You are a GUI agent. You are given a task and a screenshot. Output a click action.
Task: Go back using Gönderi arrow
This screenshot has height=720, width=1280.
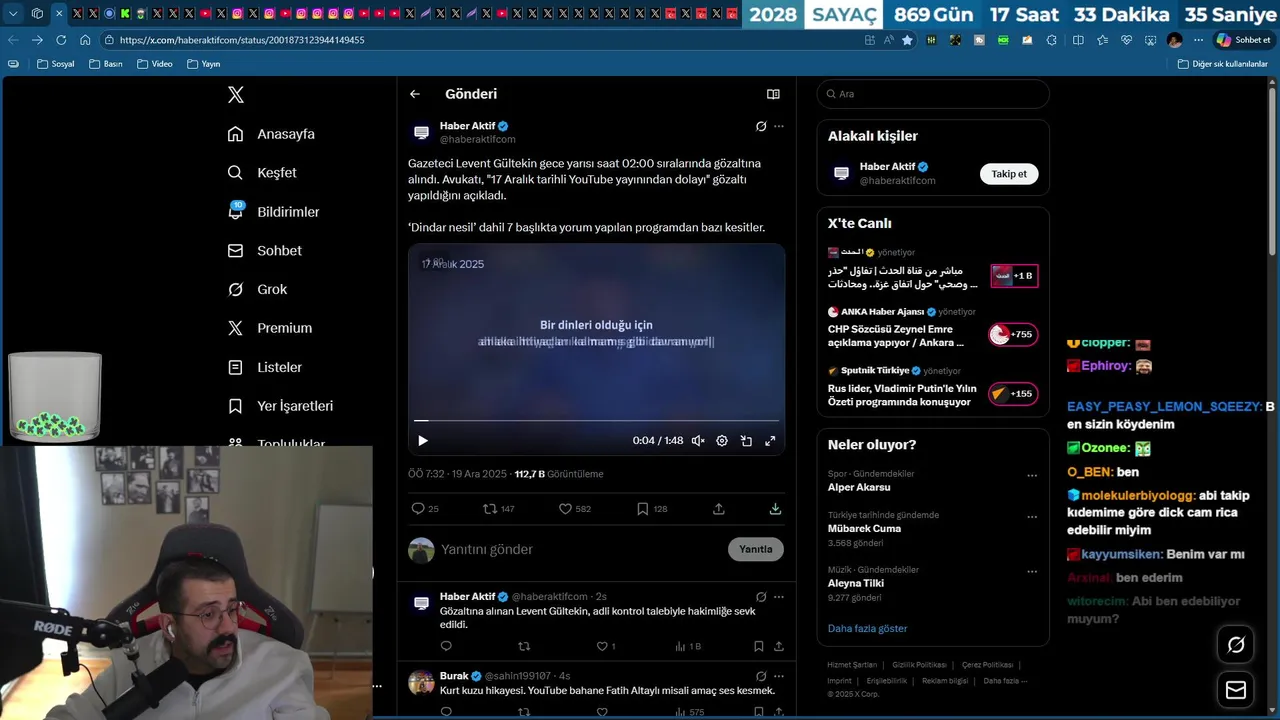pyautogui.click(x=415, y=94)
